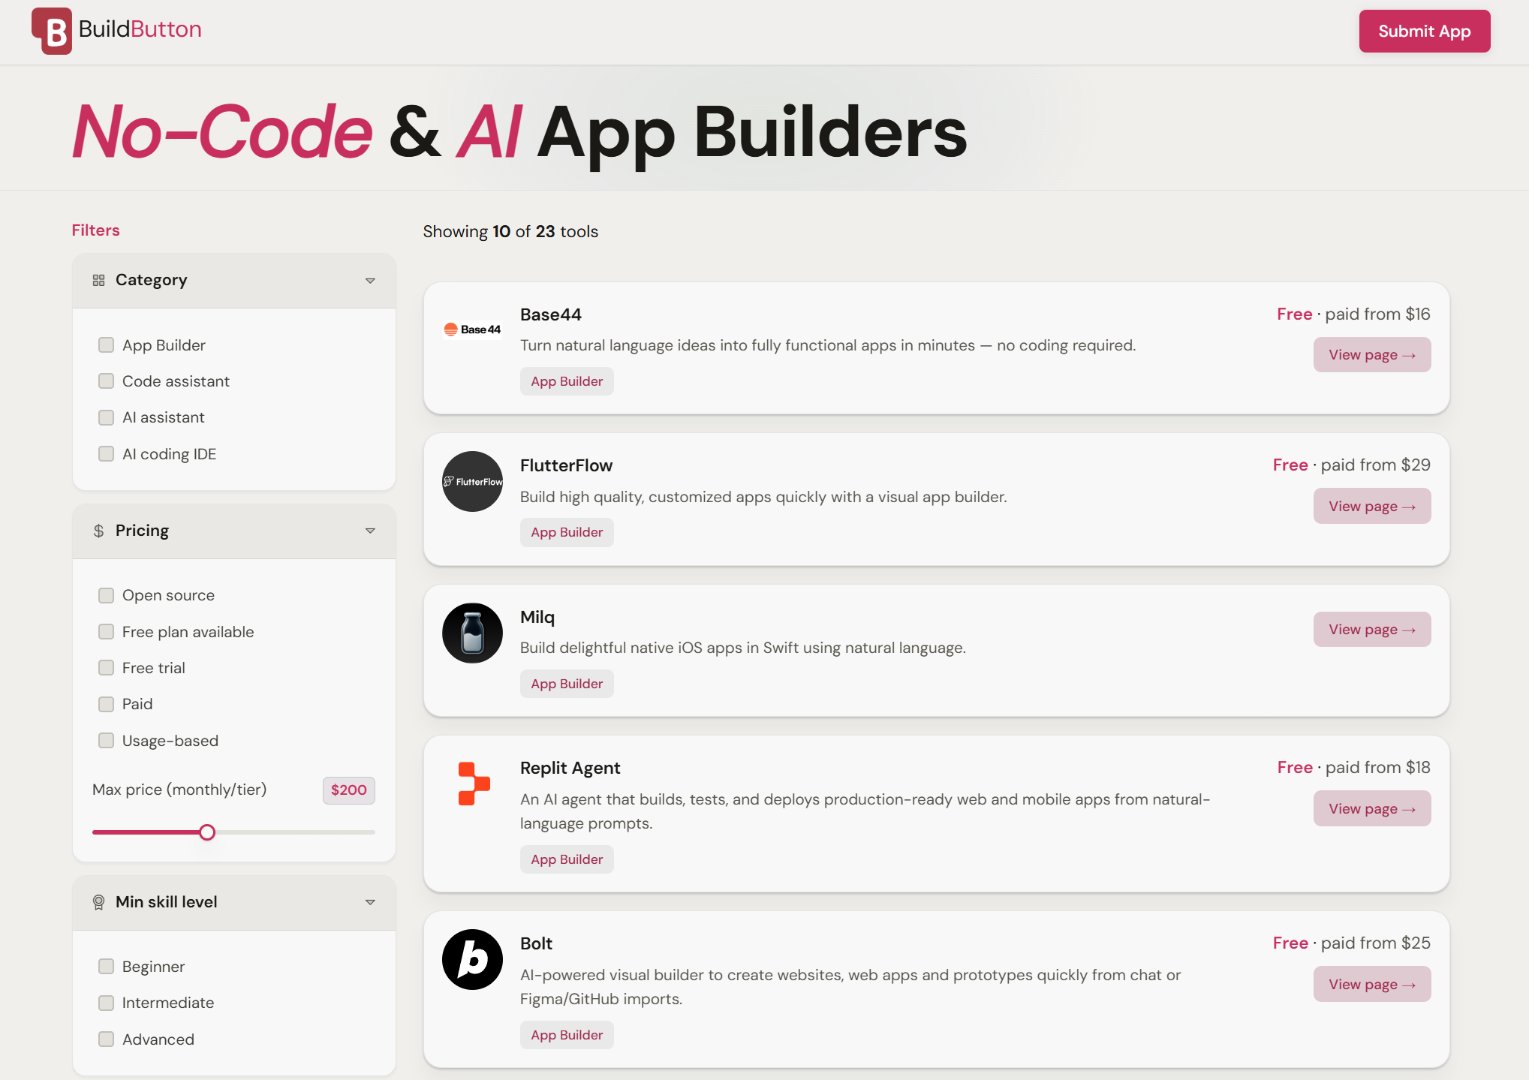Click the Min skill level badge icon
Screen dimensions: 1529x1080
click(98, 902)
